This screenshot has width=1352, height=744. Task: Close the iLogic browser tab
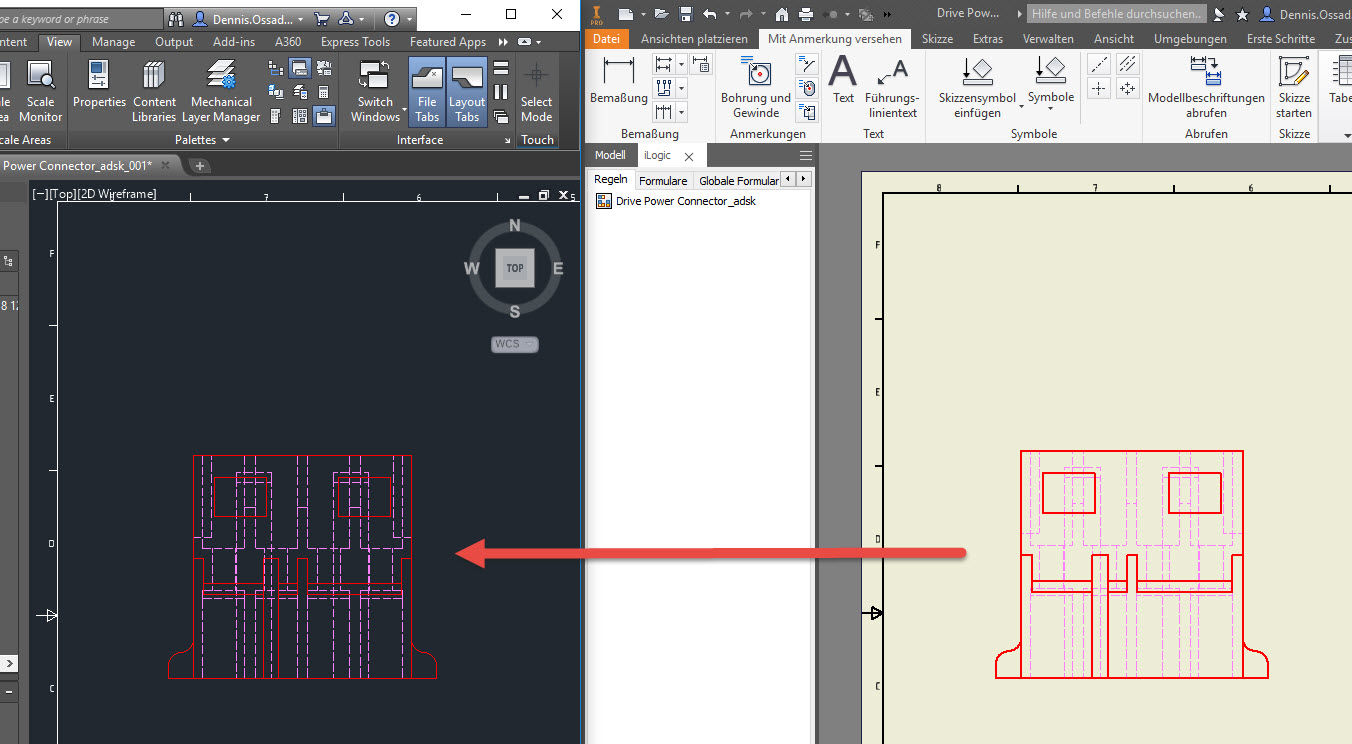pos(688,157)
